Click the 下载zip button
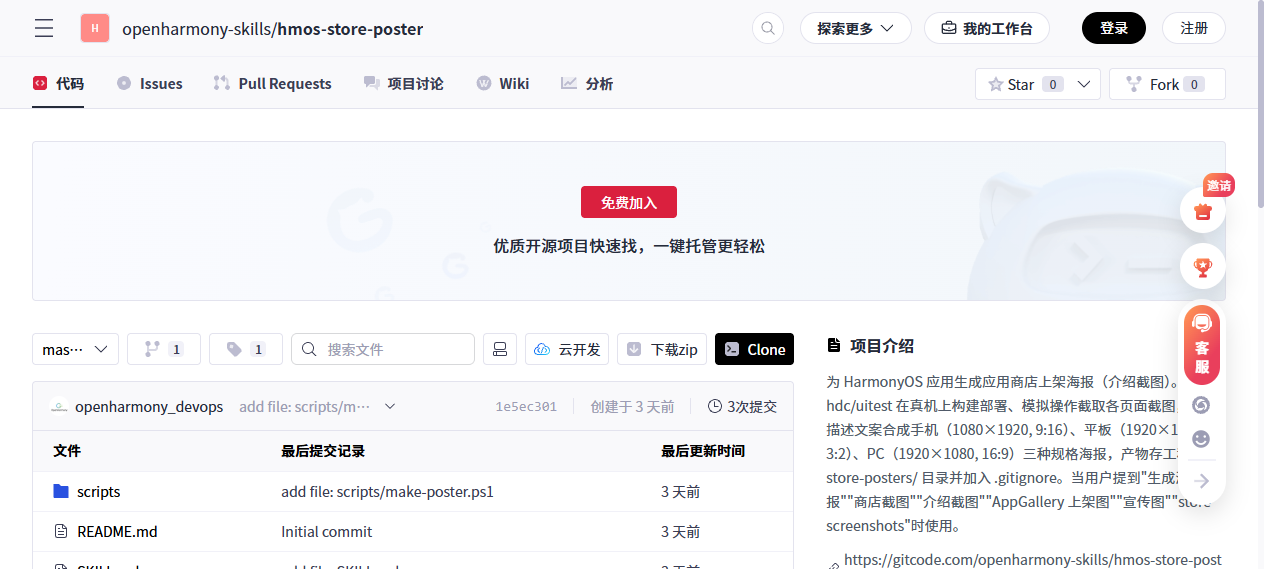 (x=662, y=349)
